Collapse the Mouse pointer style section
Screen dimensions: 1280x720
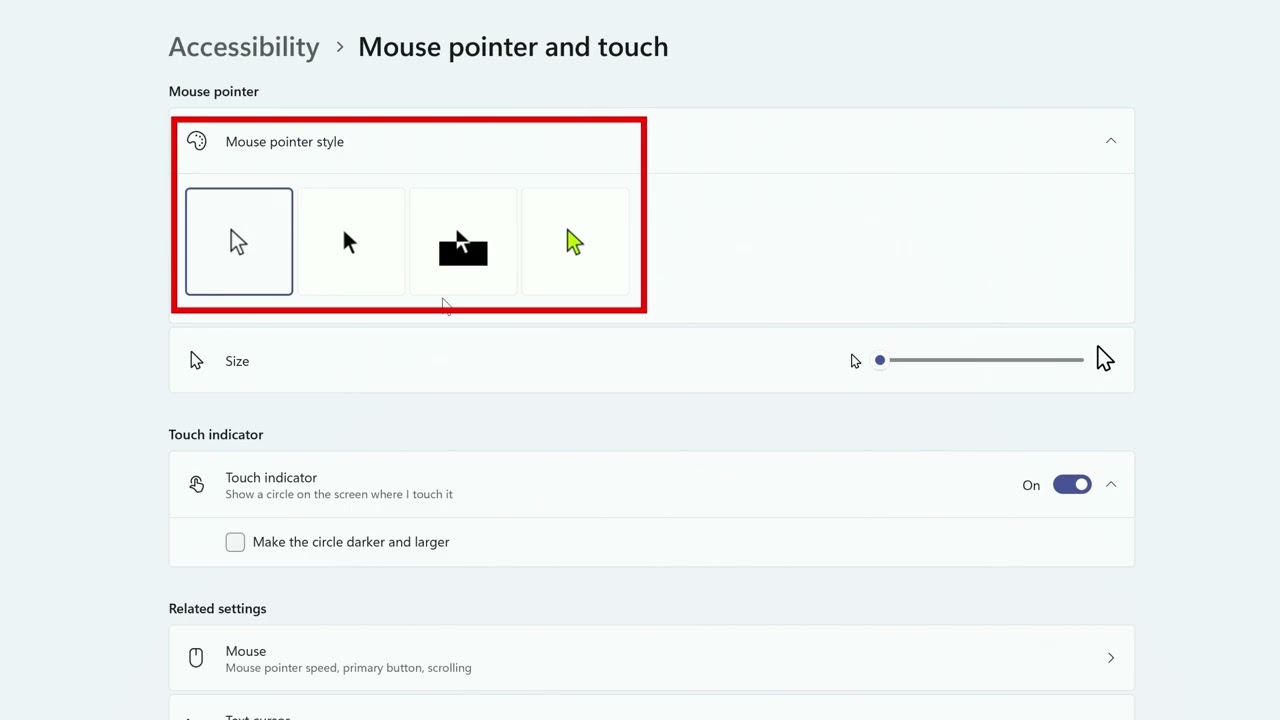coord(1110,141)
